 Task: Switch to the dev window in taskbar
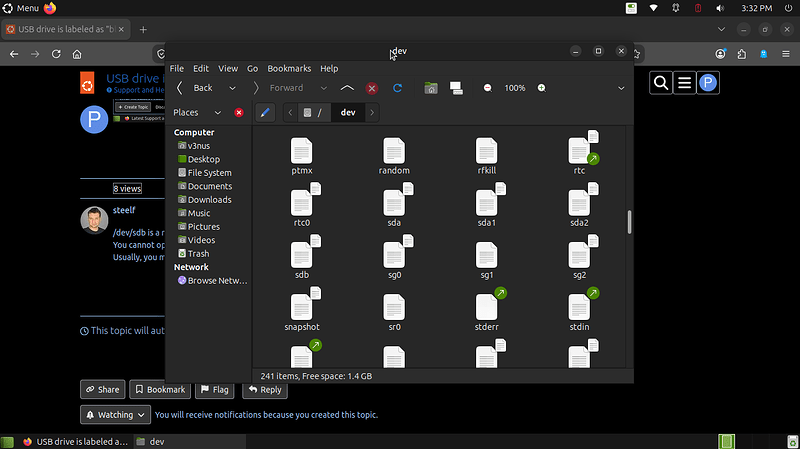coord(190,441)
